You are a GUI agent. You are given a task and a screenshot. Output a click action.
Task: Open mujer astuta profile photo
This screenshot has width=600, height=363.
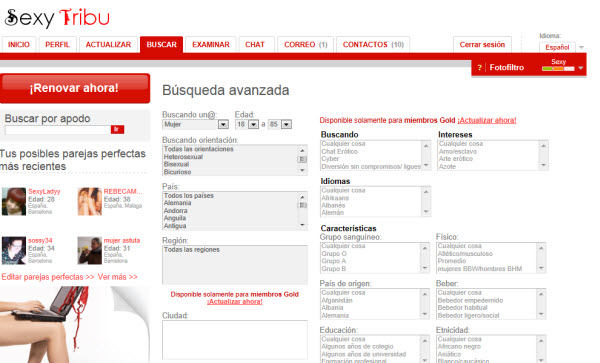coord(90,251)
